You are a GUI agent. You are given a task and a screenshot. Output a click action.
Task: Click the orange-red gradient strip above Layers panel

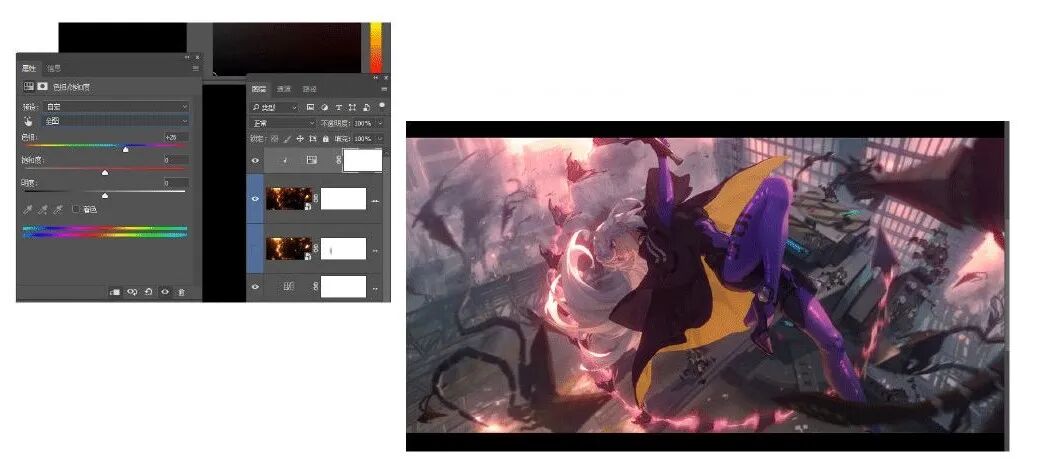tap(376, 47)
